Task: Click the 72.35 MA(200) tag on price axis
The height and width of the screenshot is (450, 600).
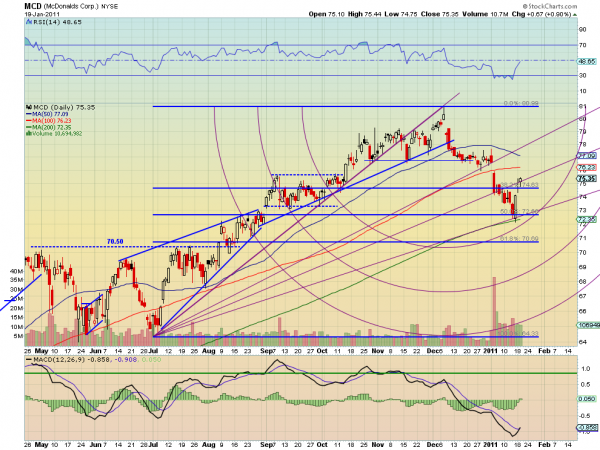Action: [586, 220]
